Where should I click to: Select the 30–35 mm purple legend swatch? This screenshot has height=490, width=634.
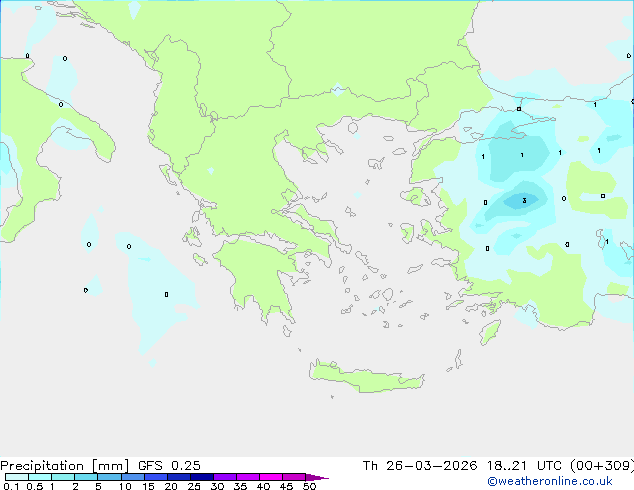click(224, 477)
